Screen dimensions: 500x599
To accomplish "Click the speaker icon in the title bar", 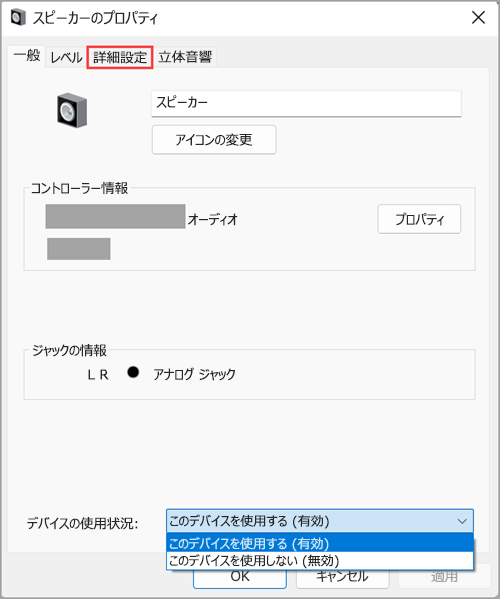I will pos(18,17).
